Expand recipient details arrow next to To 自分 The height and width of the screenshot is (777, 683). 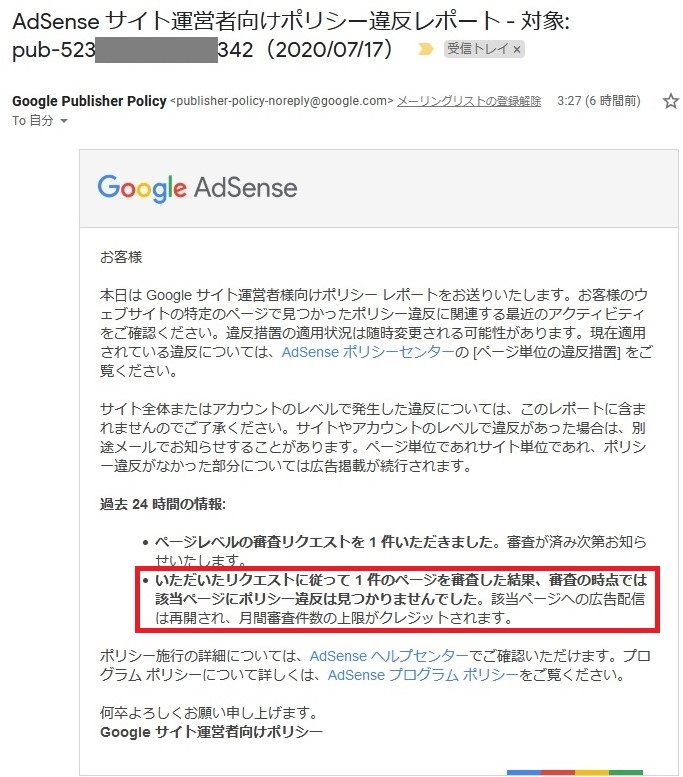pos(63,120)
